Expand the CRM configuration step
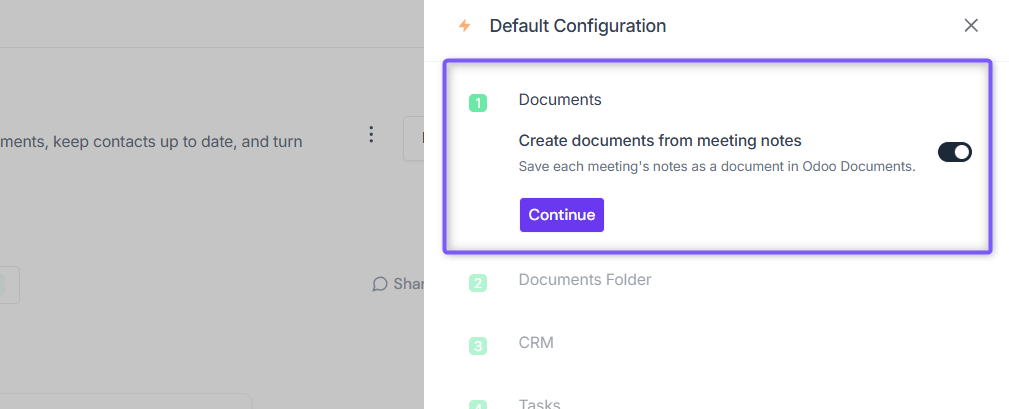This screenshot has width=1009, height=409. [x=536, y=343]
